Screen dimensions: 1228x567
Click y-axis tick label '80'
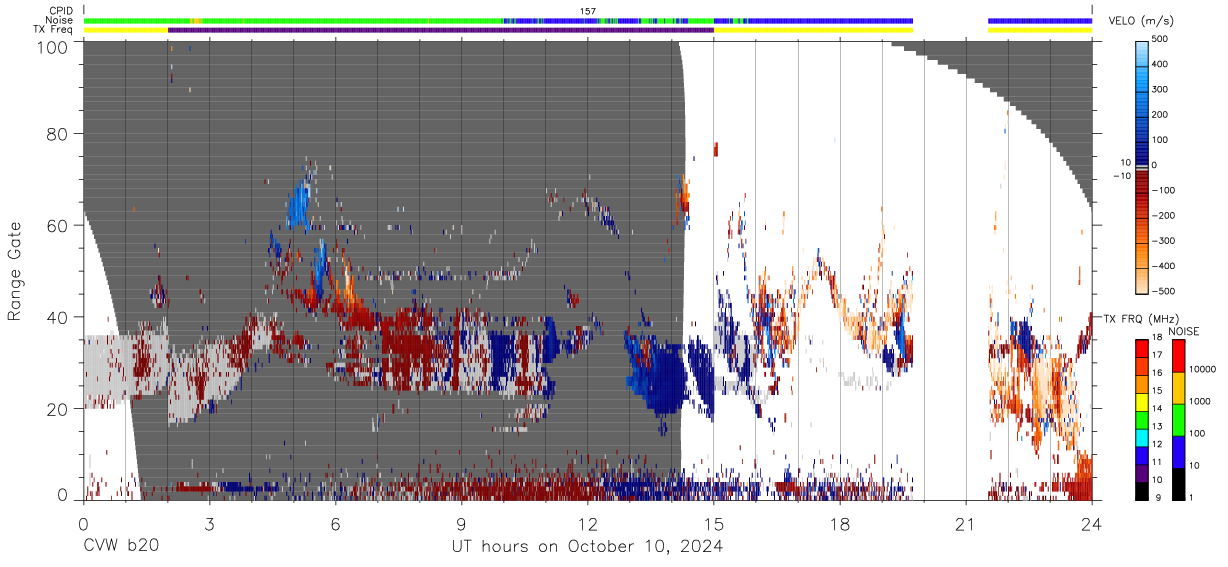[x=57, y=133]
